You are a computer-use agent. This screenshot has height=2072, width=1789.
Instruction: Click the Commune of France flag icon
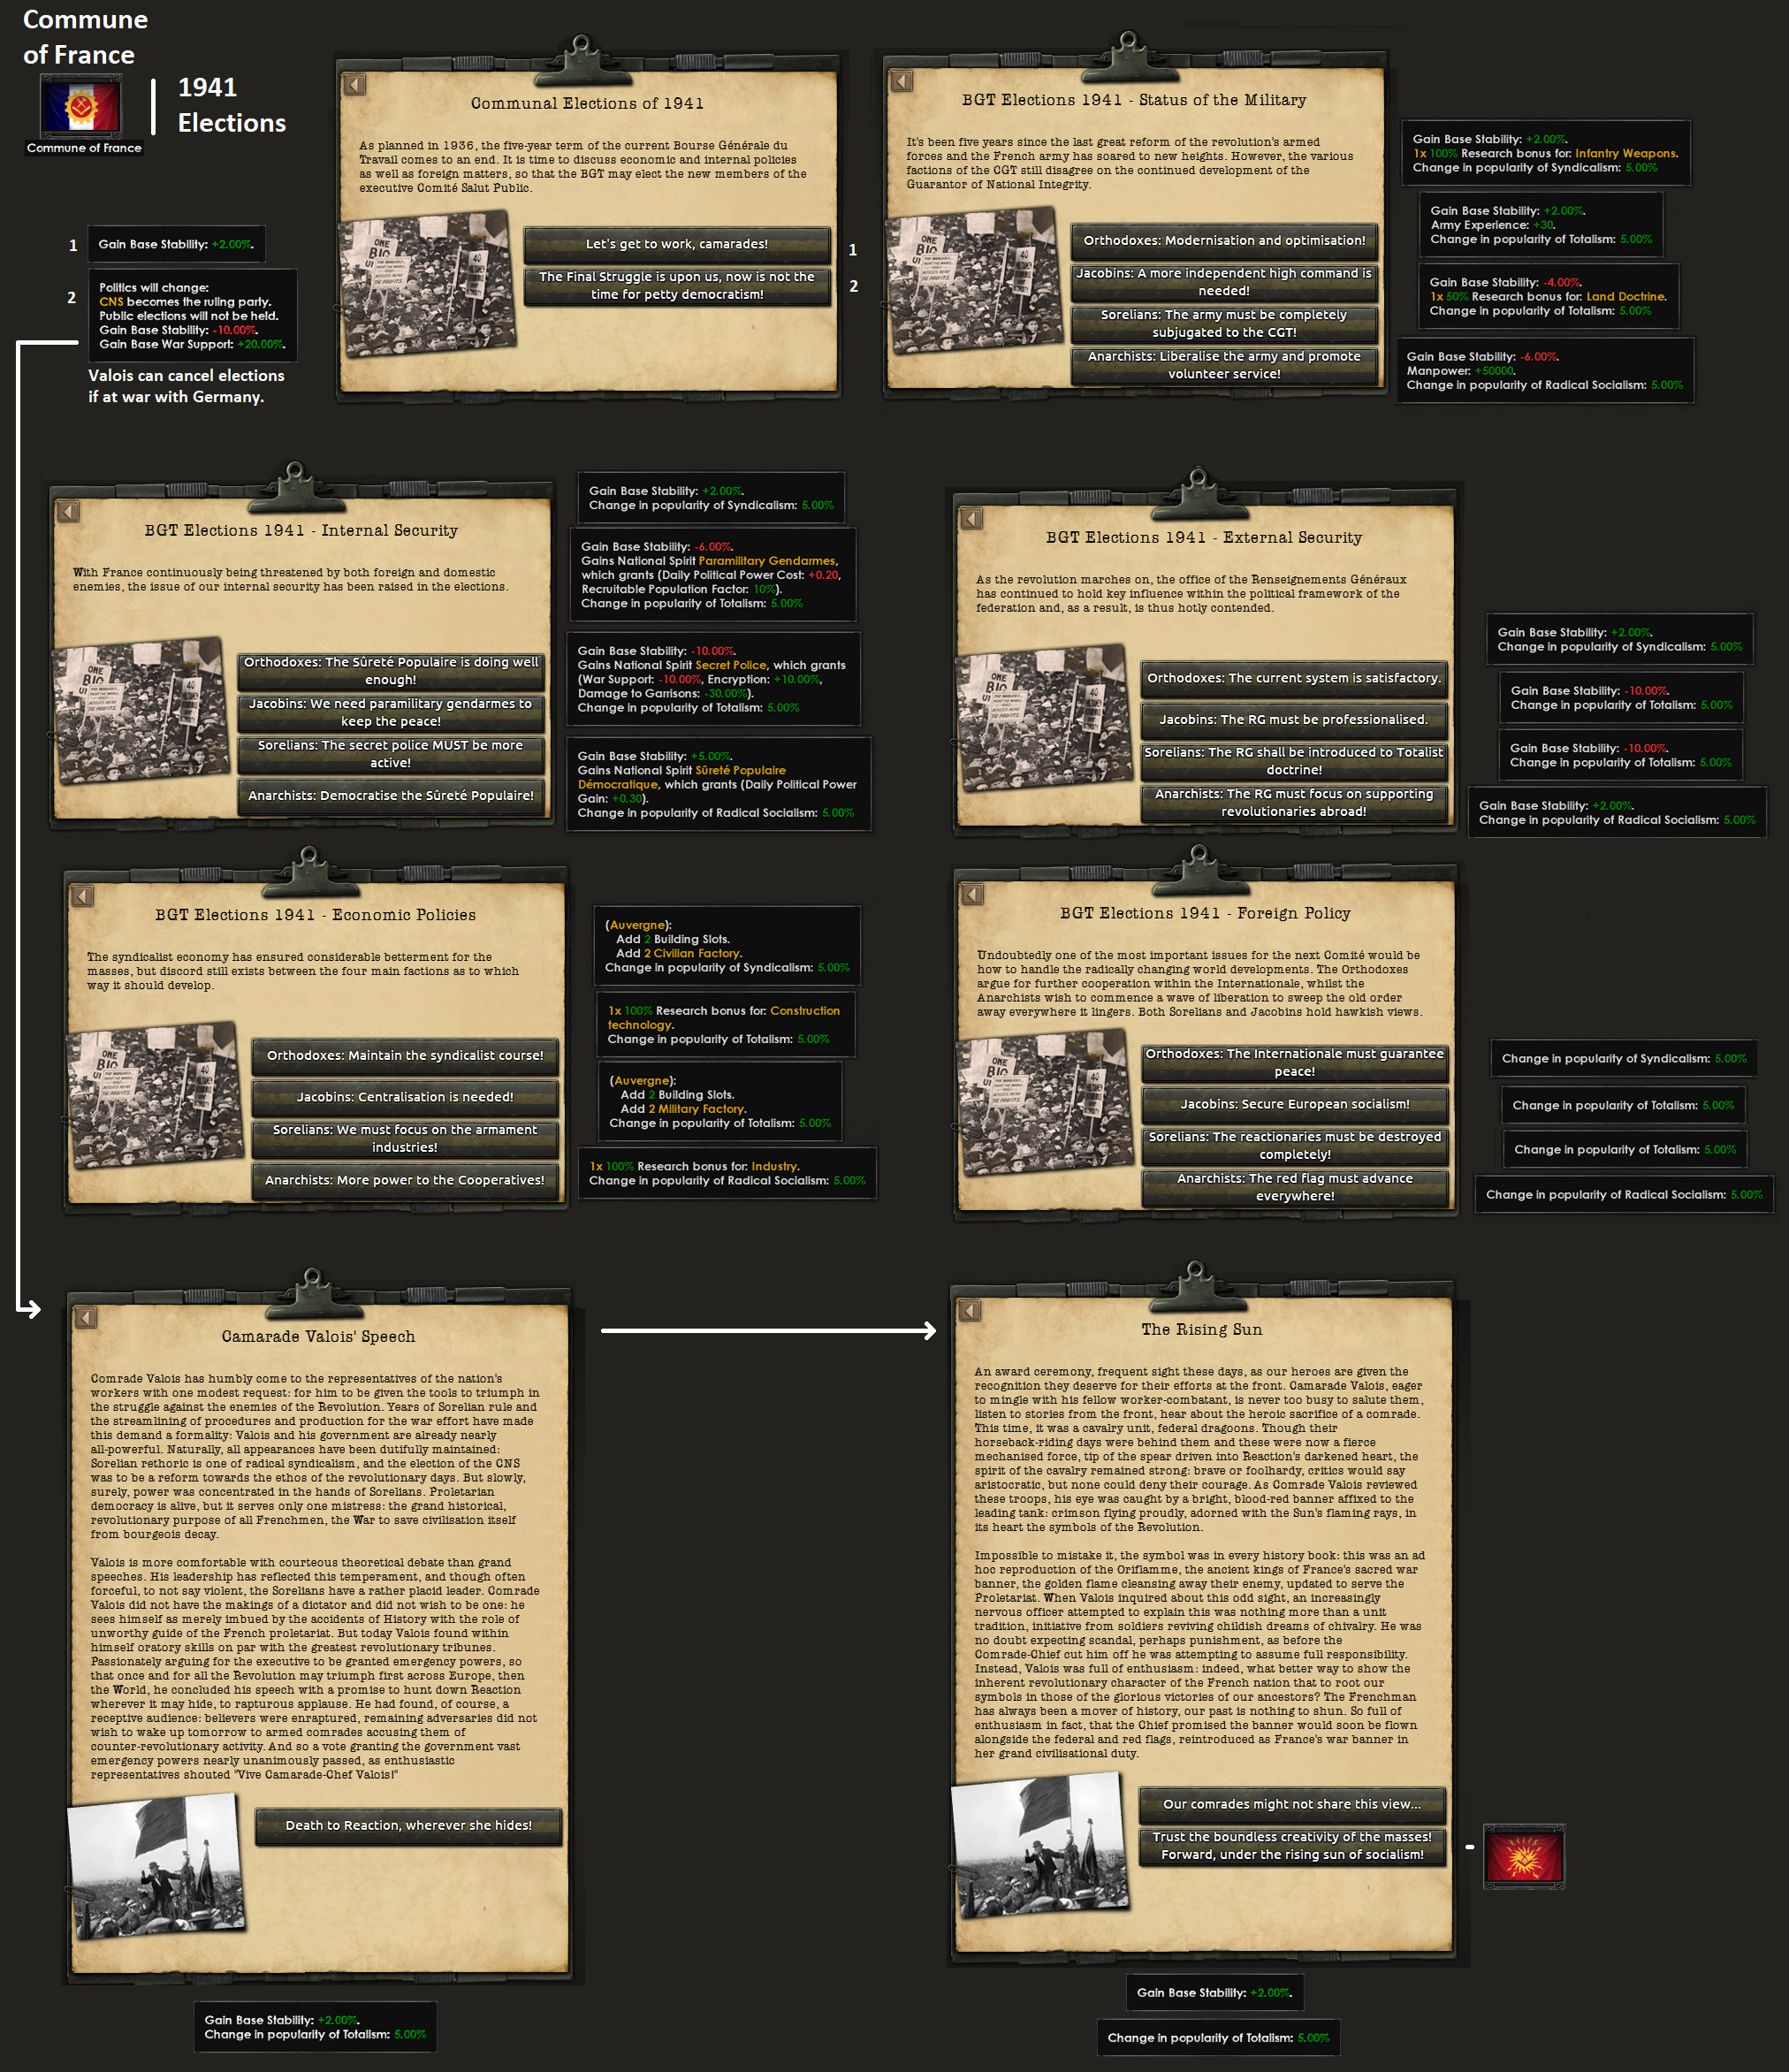81,108
